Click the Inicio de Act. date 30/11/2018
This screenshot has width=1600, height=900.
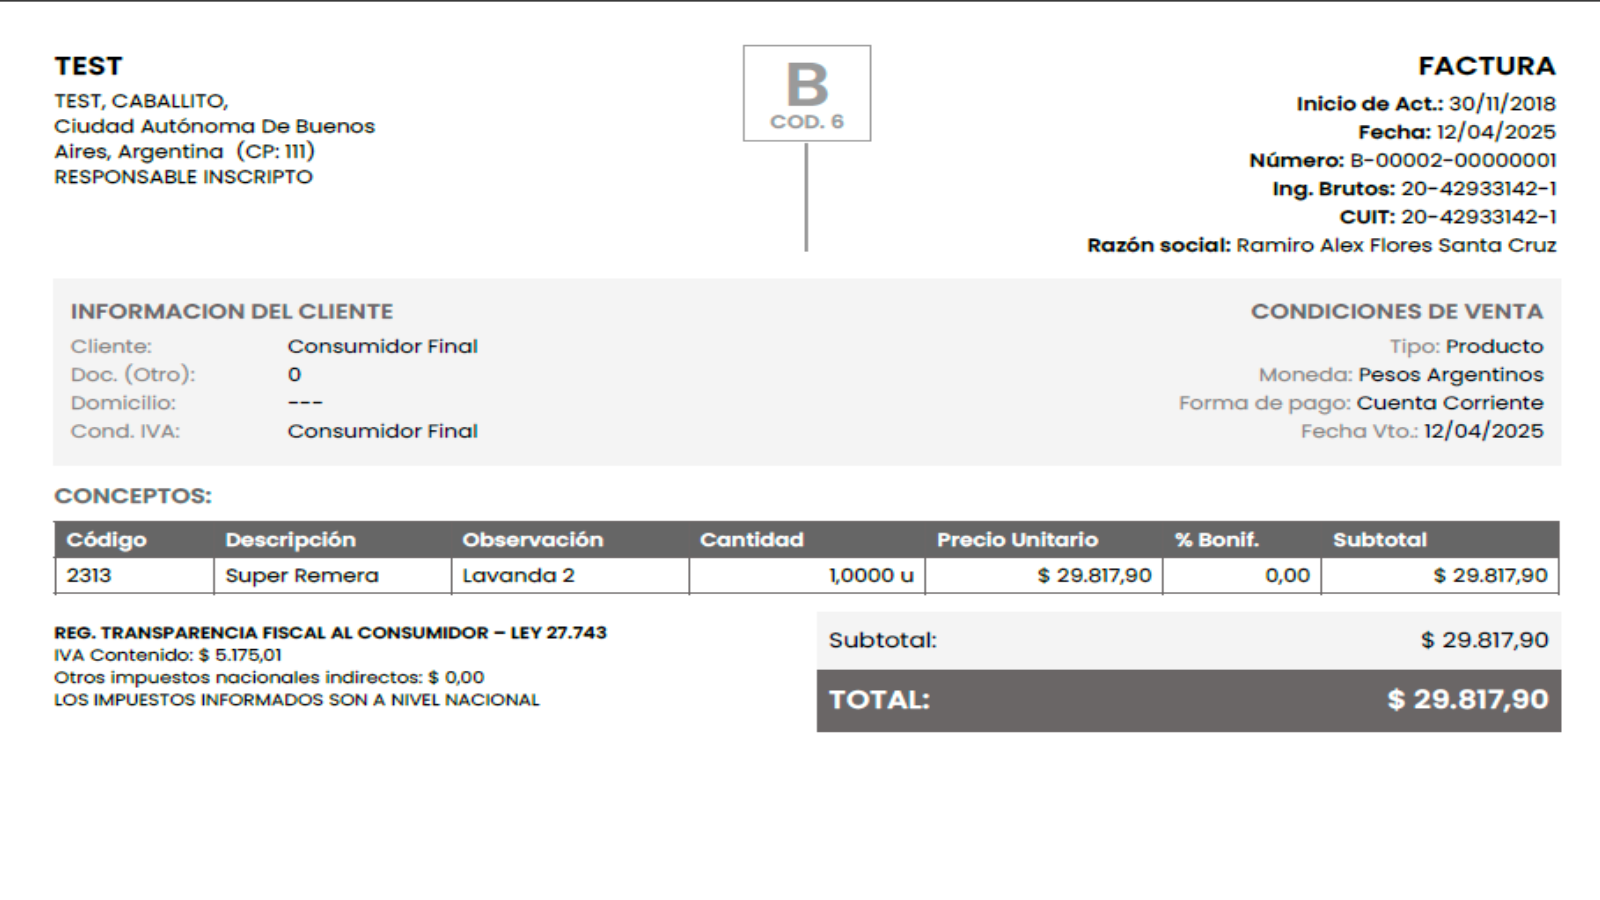click(x=1501, y=104)
